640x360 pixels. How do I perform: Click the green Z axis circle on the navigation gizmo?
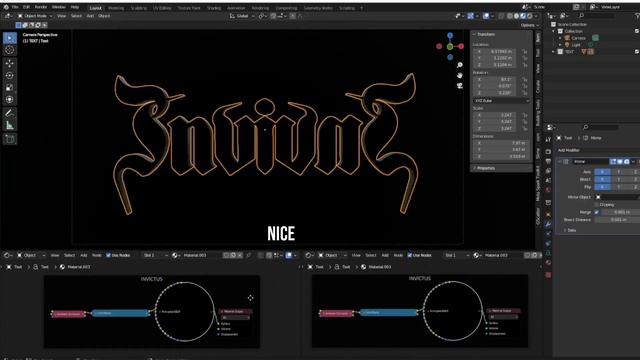(450, 47)
